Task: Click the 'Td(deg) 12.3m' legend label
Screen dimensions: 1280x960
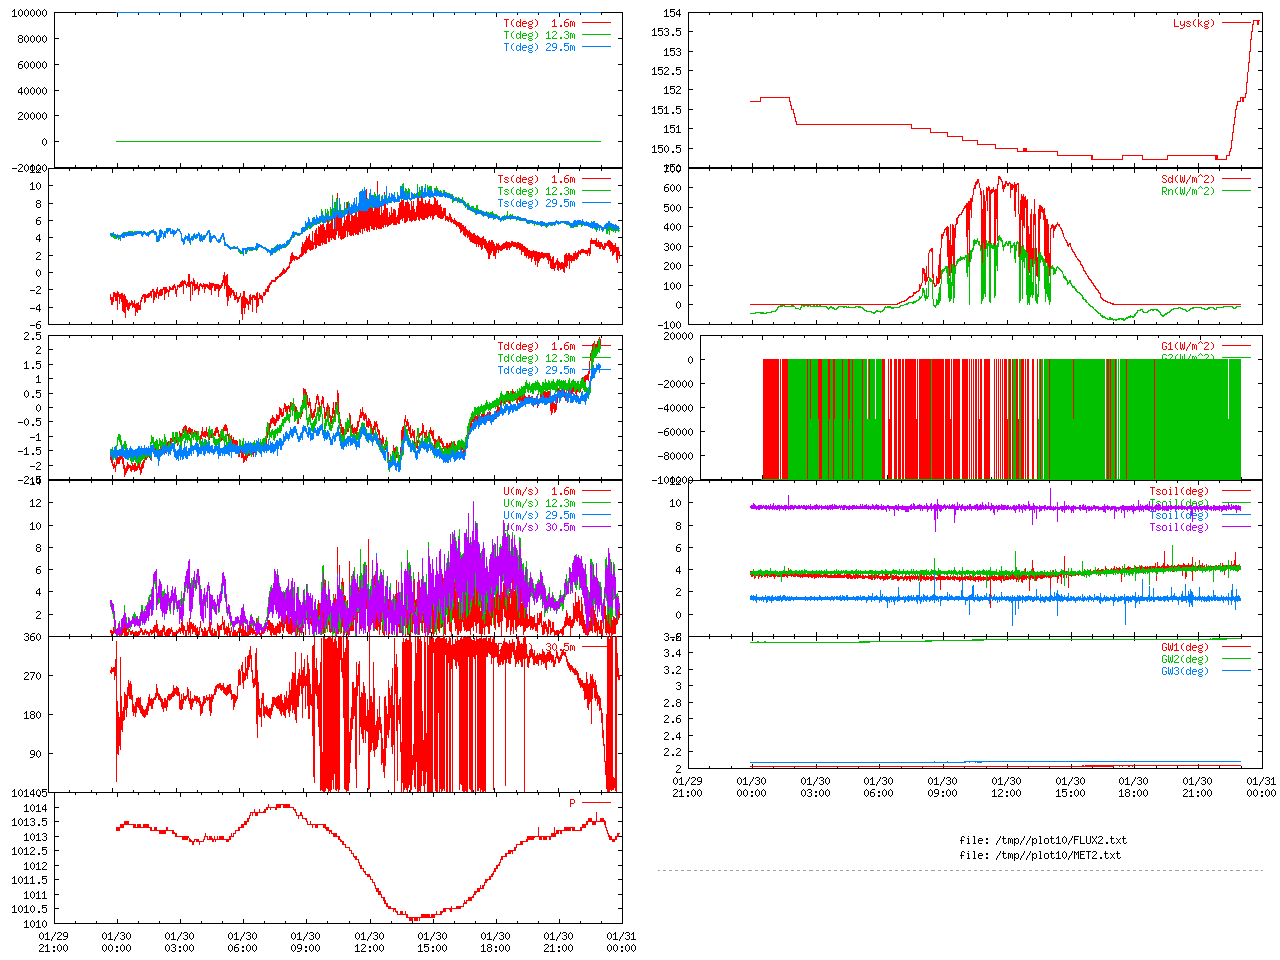Action: [537, 359]
